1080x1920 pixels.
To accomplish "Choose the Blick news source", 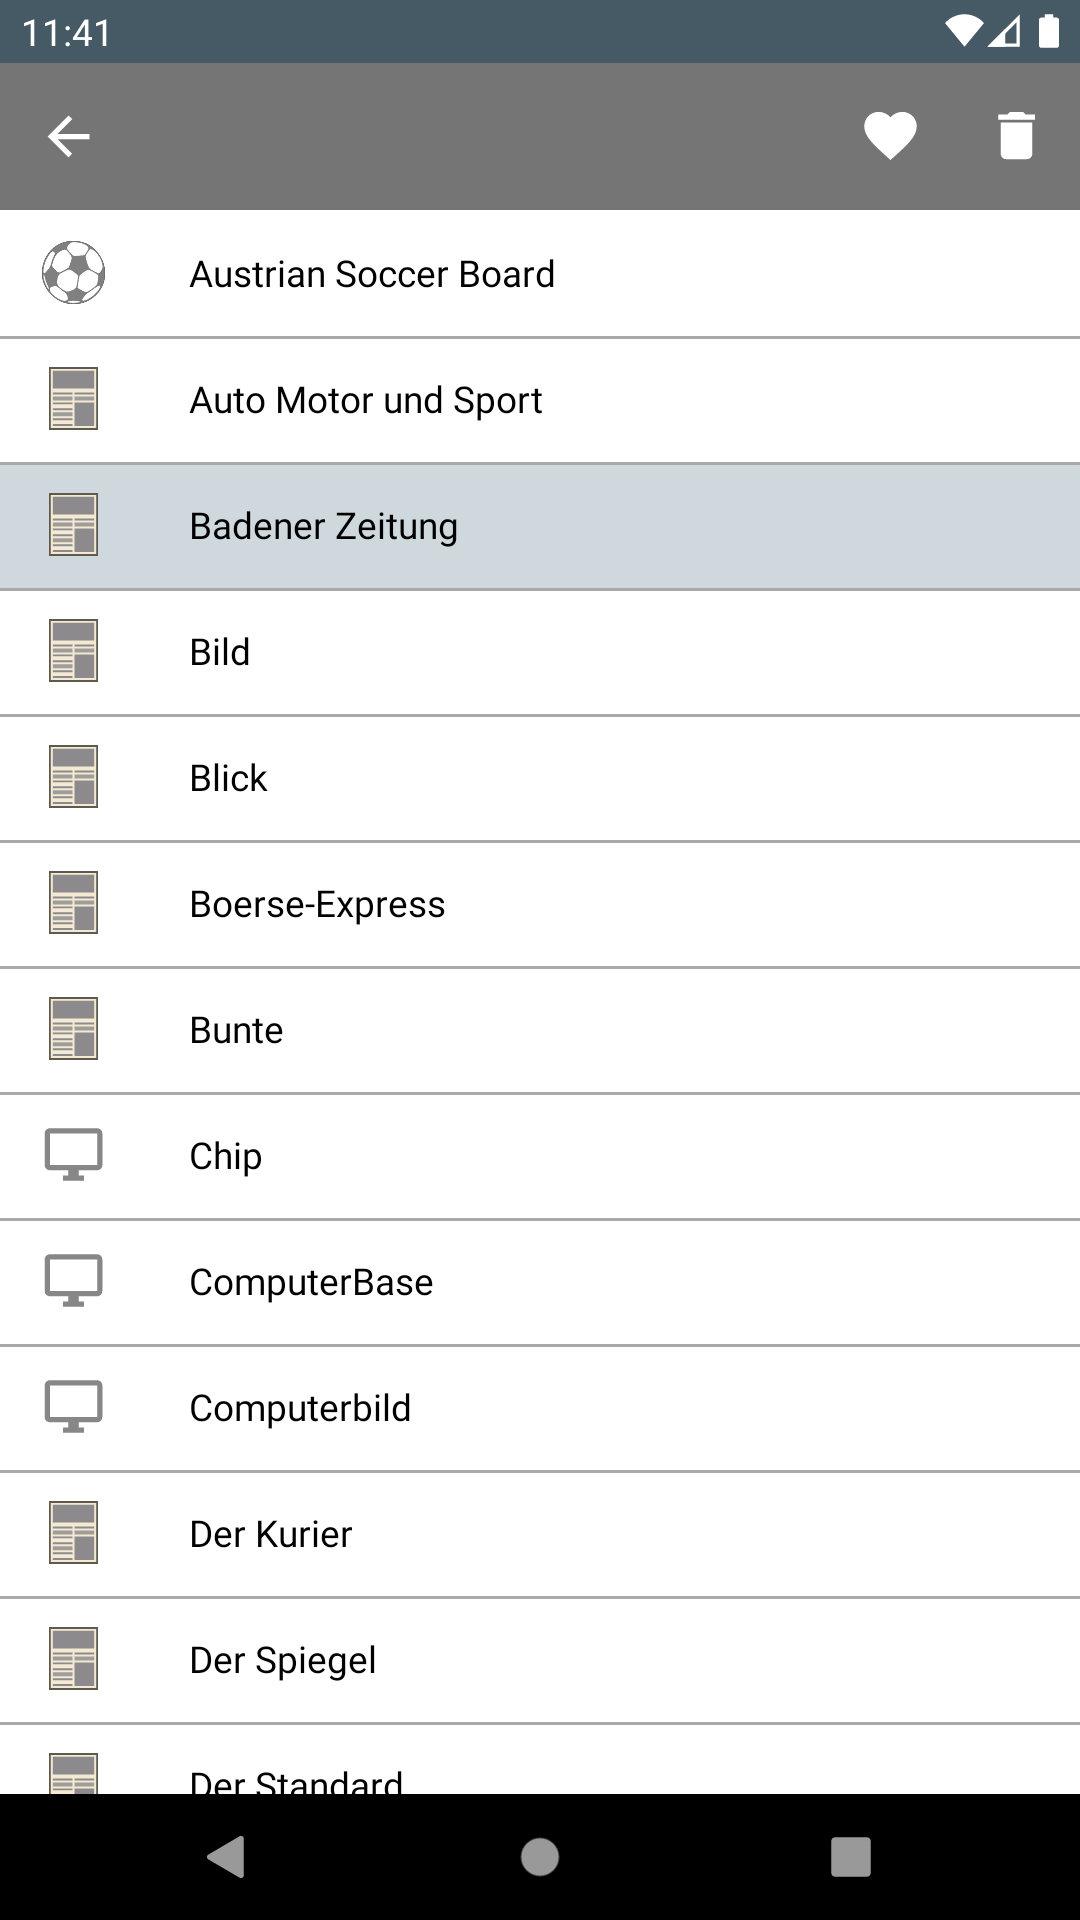I will click(540, 778).
